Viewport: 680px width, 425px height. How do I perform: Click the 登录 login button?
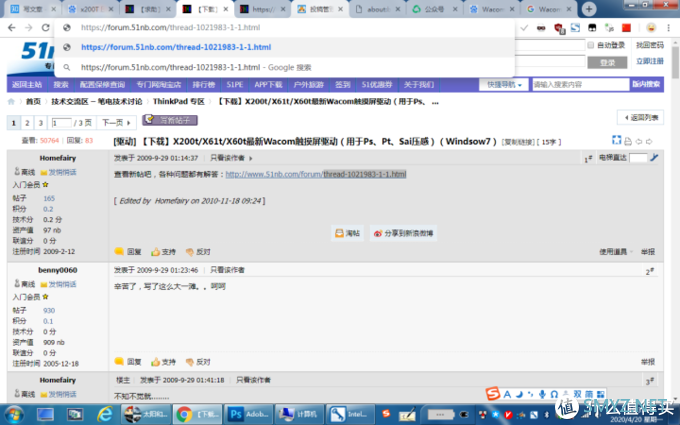[x=607, y=62]
